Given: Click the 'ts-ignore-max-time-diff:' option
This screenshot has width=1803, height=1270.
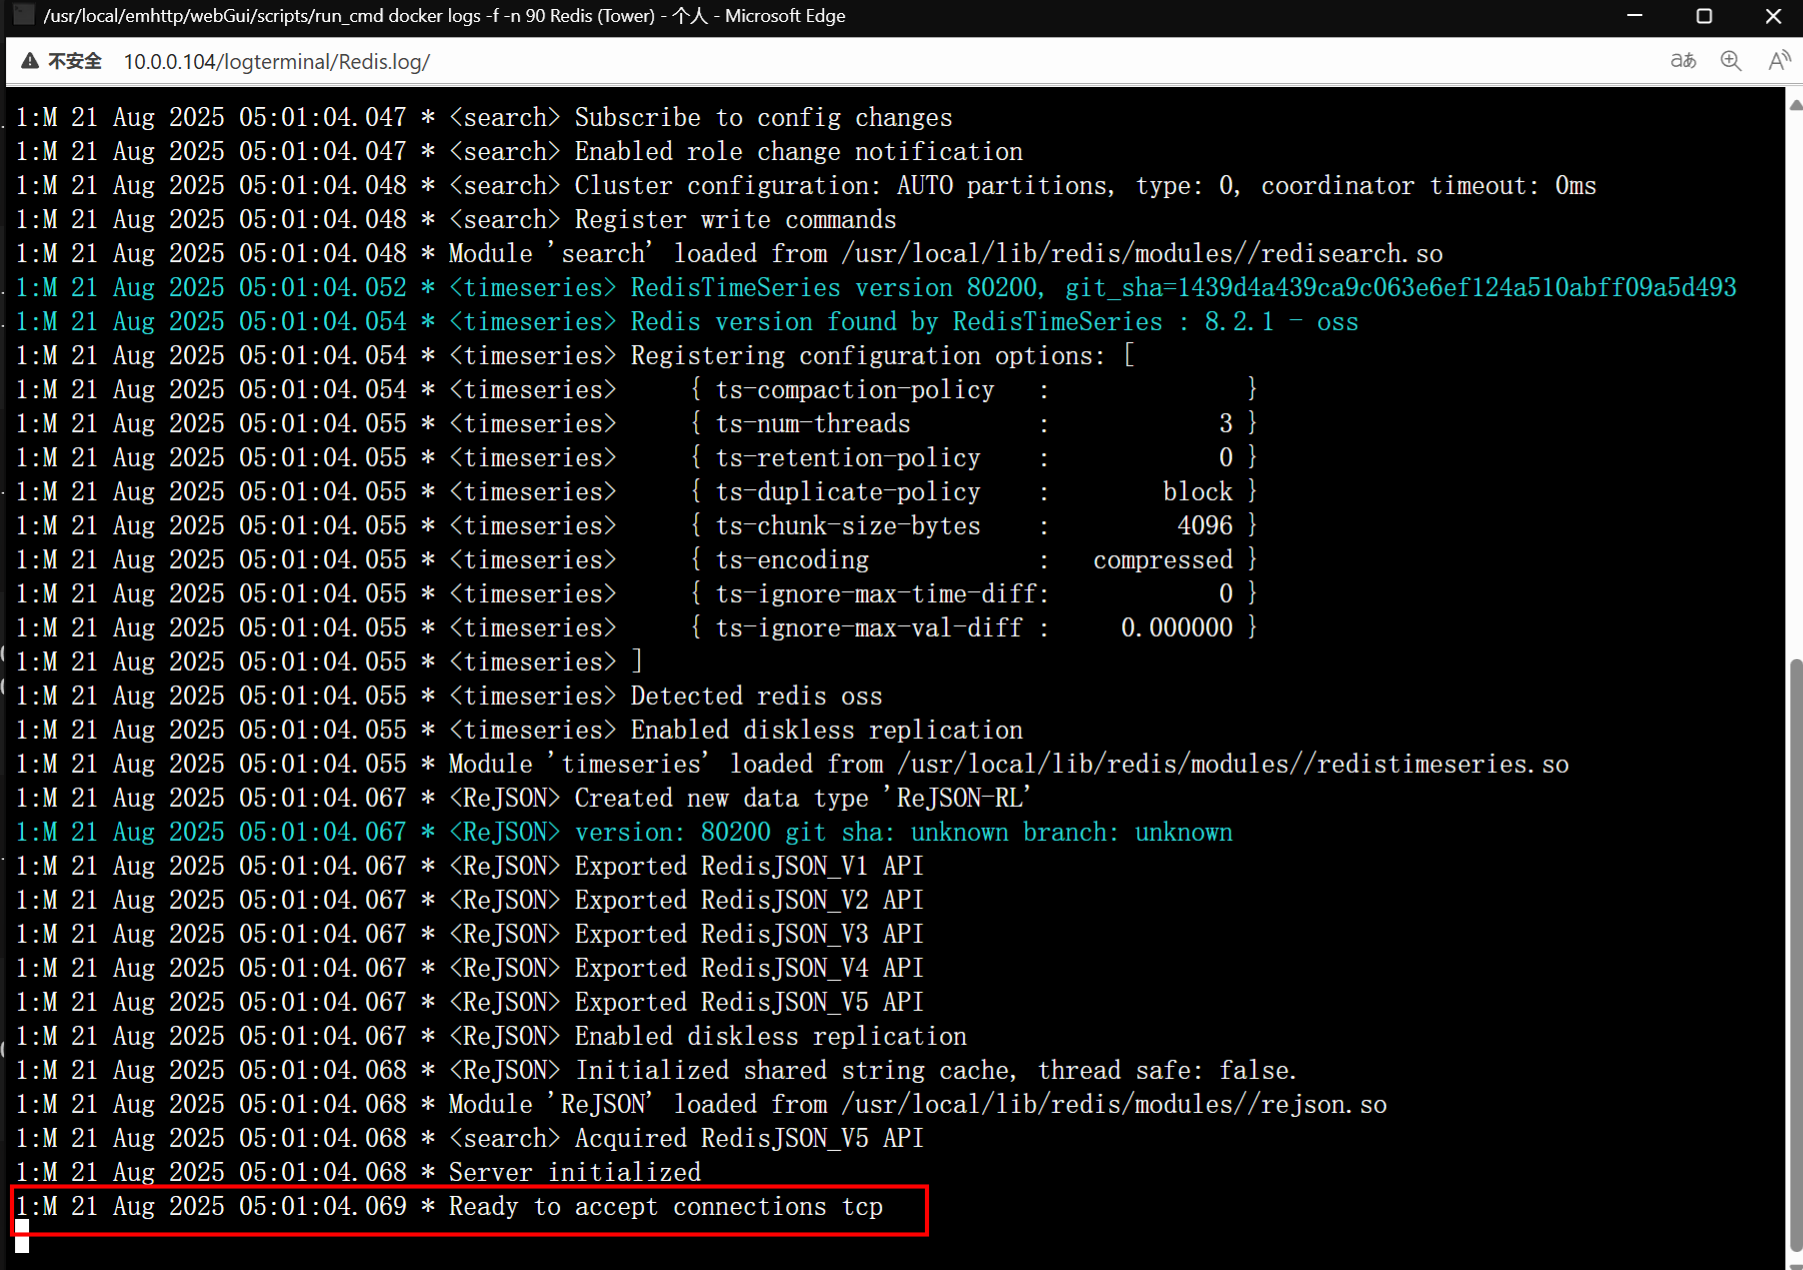Looking at the screenshot, I should click(882, 594).
